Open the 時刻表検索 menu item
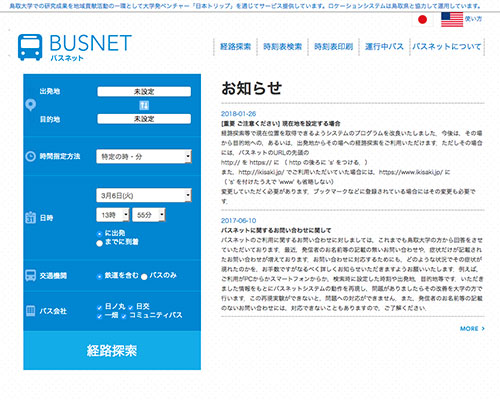This screenshot has width=500, height=400. tap(282, 47)
